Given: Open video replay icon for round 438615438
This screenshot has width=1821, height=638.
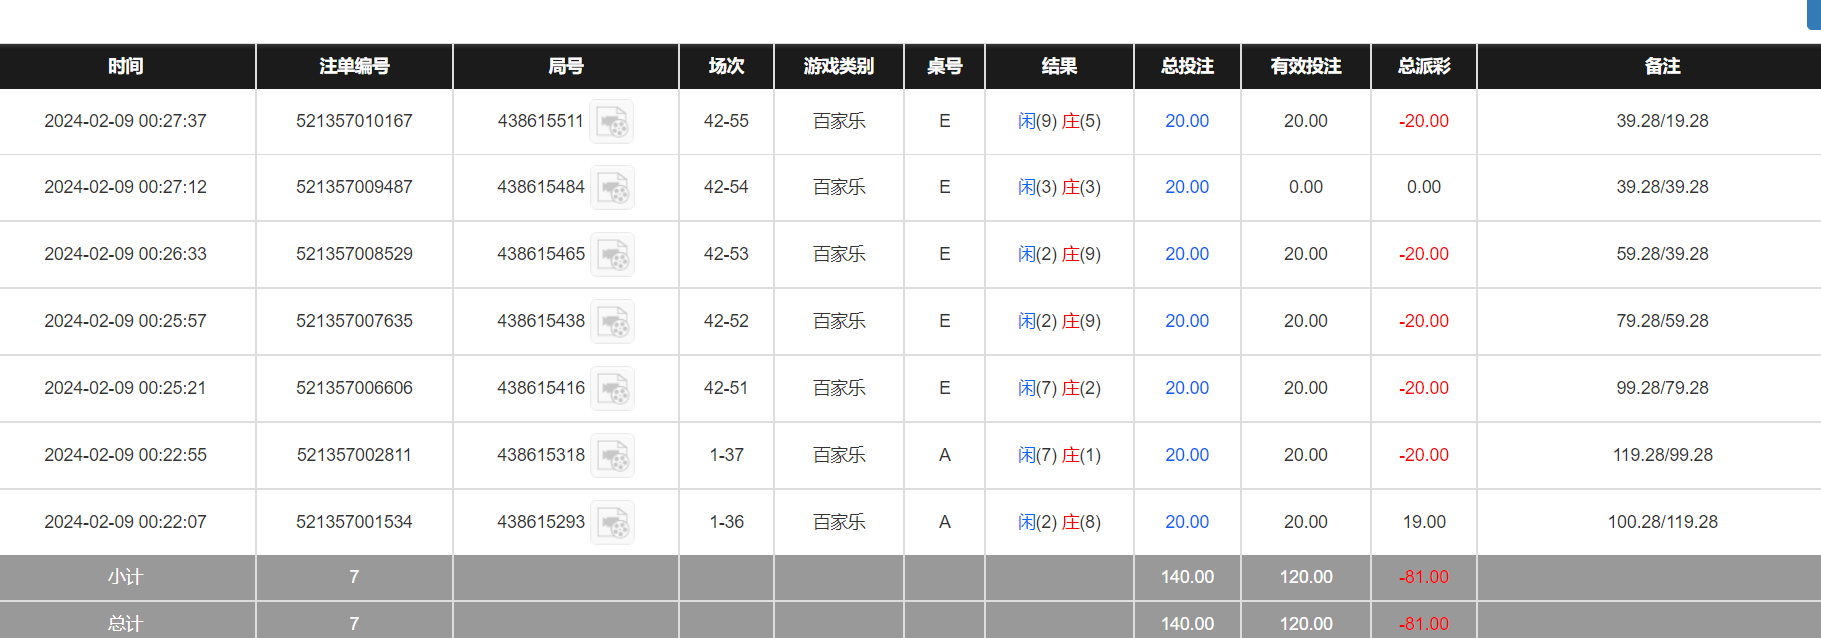Looking at the screenshot, I should (x=612, y=322).
